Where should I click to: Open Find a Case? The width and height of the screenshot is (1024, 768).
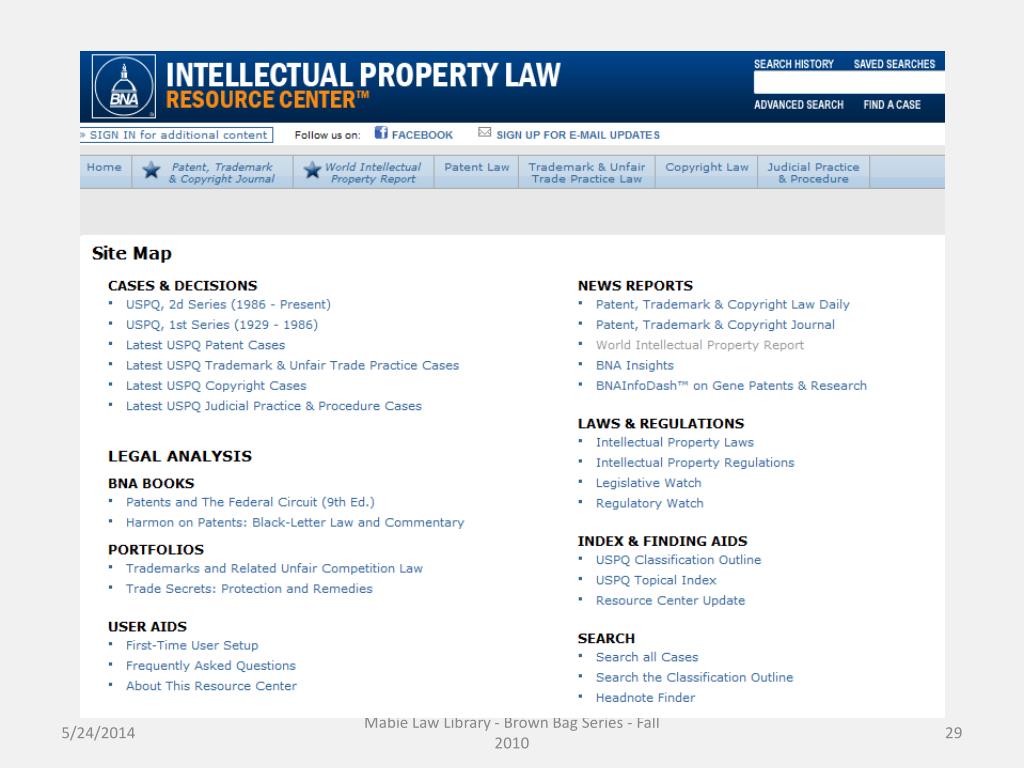pyautogui.click(x=891, y=104)
